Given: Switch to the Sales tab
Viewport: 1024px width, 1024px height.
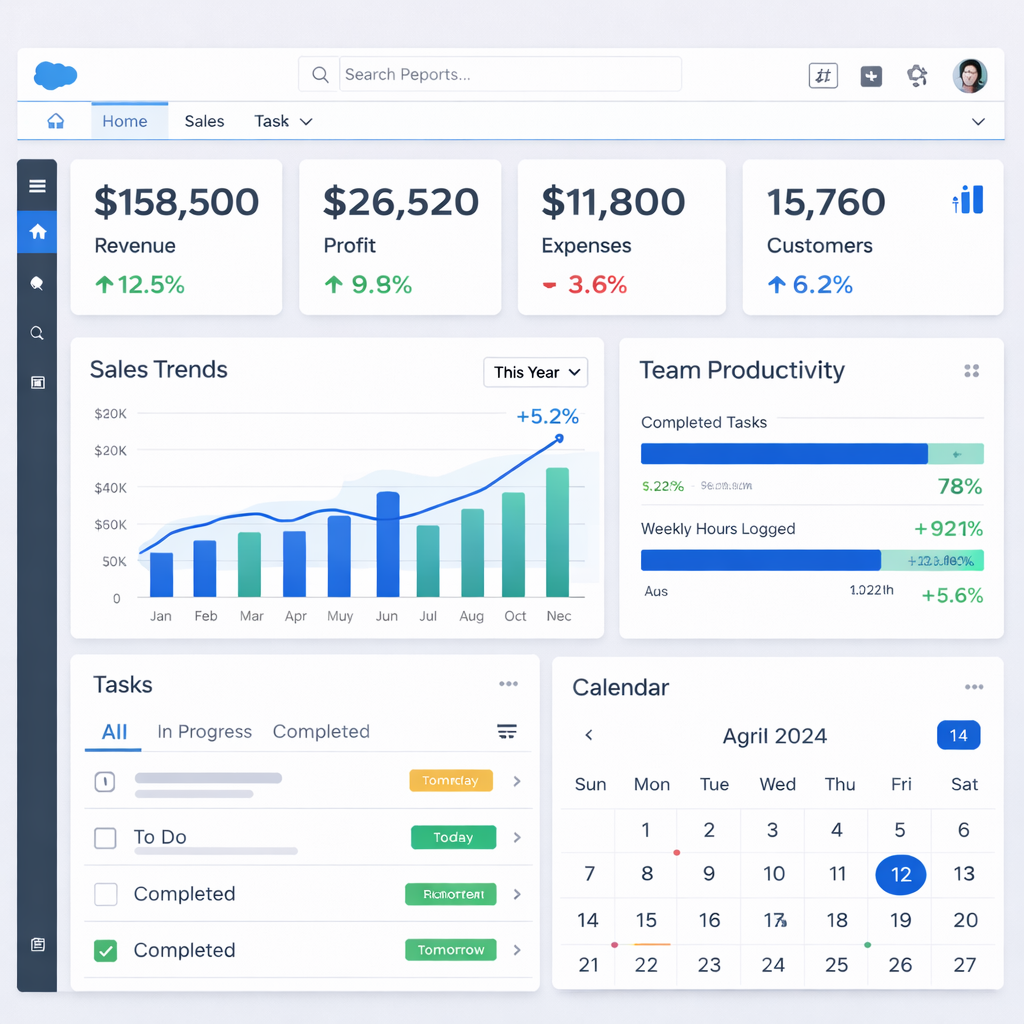Looking at the screenshot, I should pyautogui.click(x=204, y=121).
